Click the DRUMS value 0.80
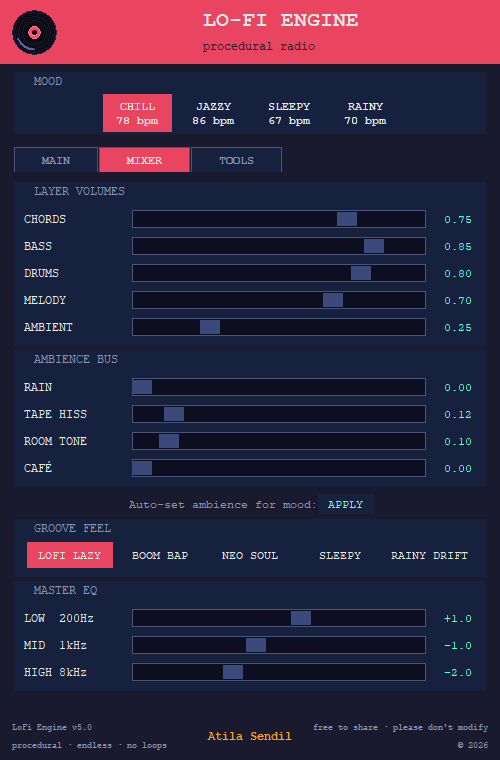This screenshot has width=500, height=760. 458,274
